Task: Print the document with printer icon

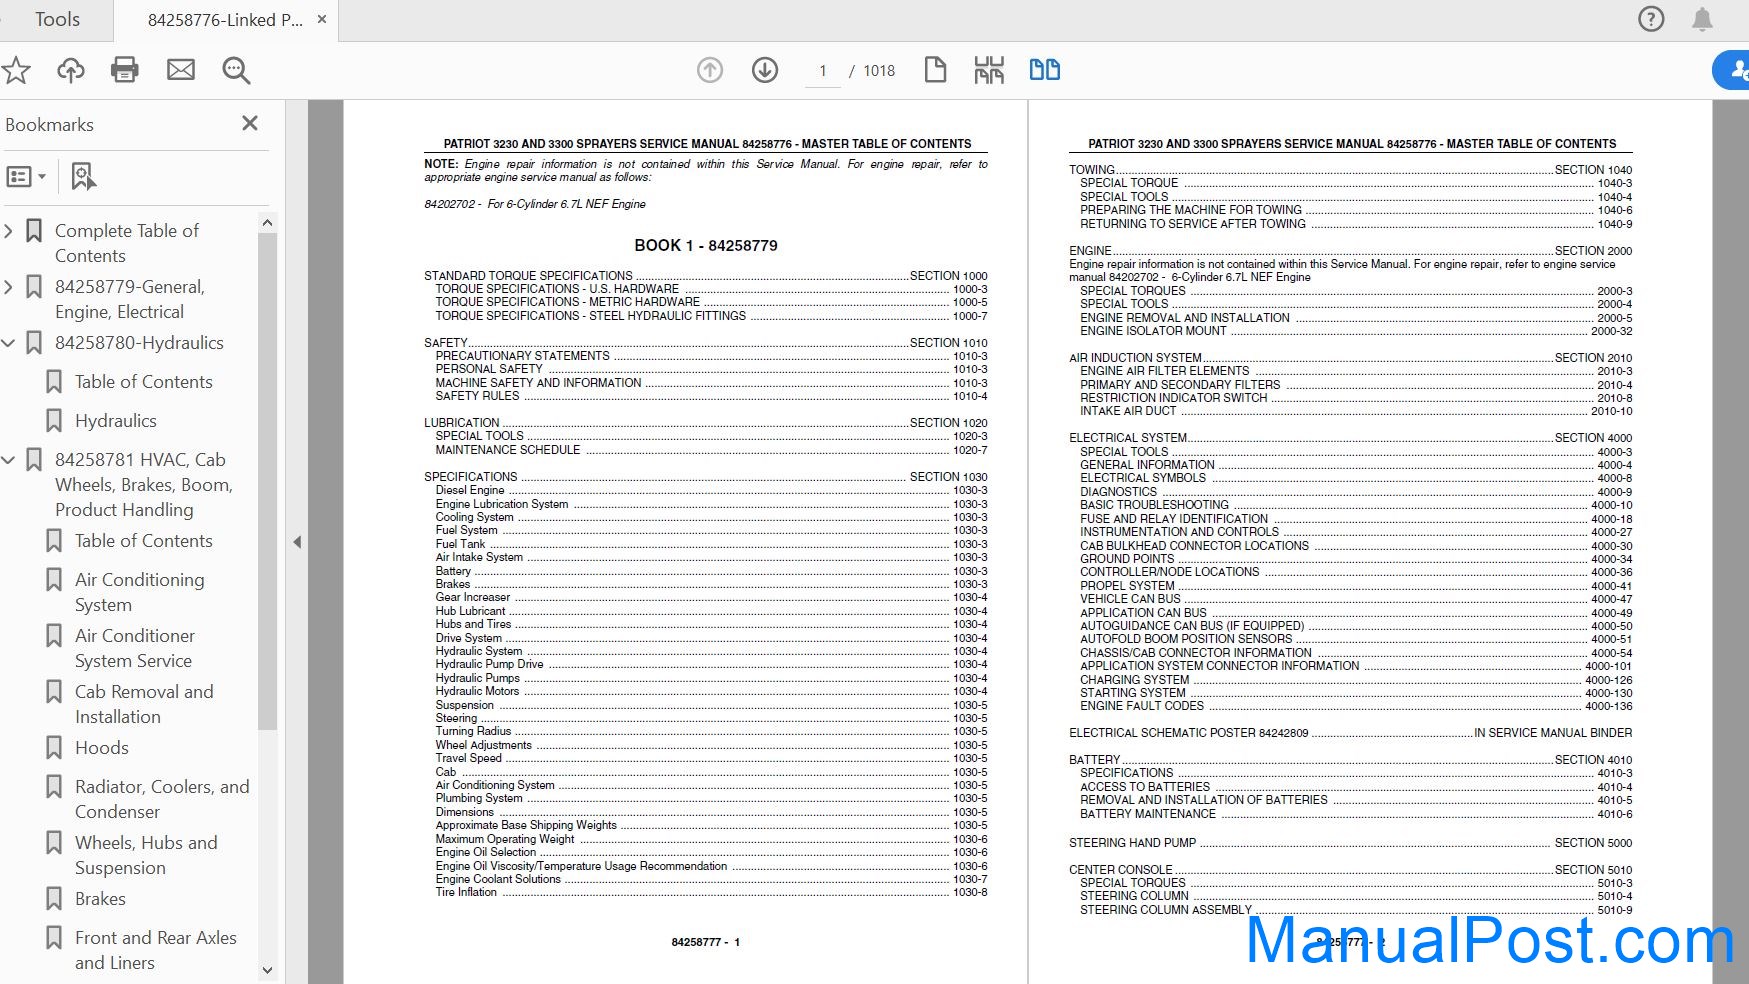Action: 125,70
